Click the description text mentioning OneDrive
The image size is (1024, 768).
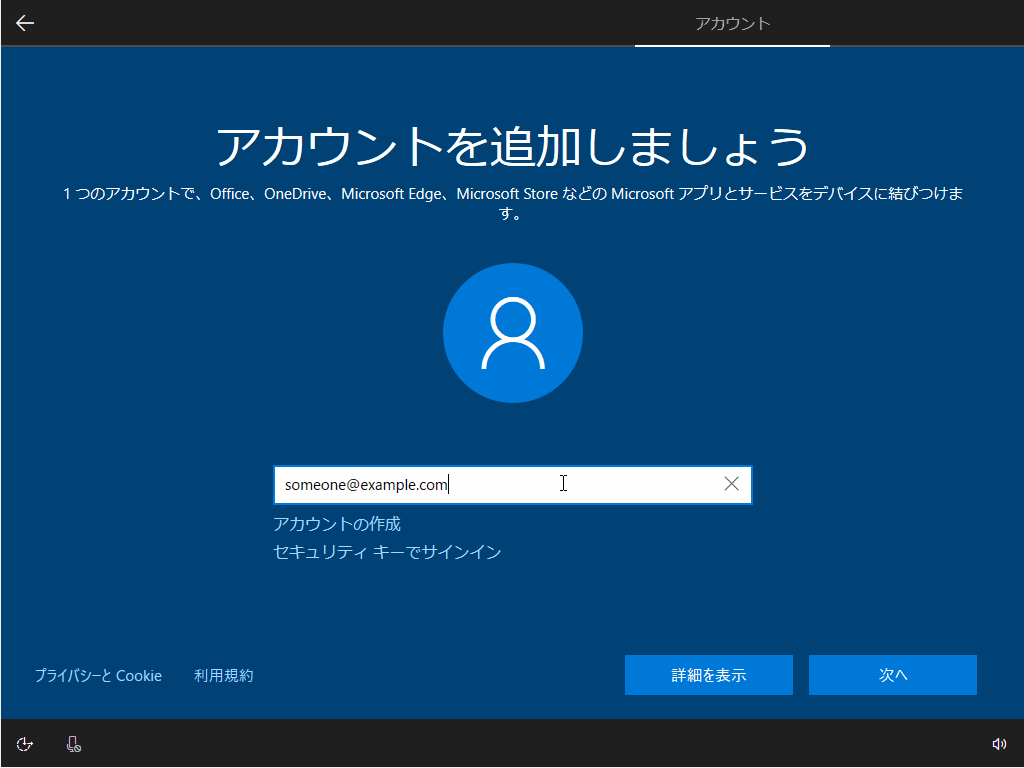[x=513, y=203]
